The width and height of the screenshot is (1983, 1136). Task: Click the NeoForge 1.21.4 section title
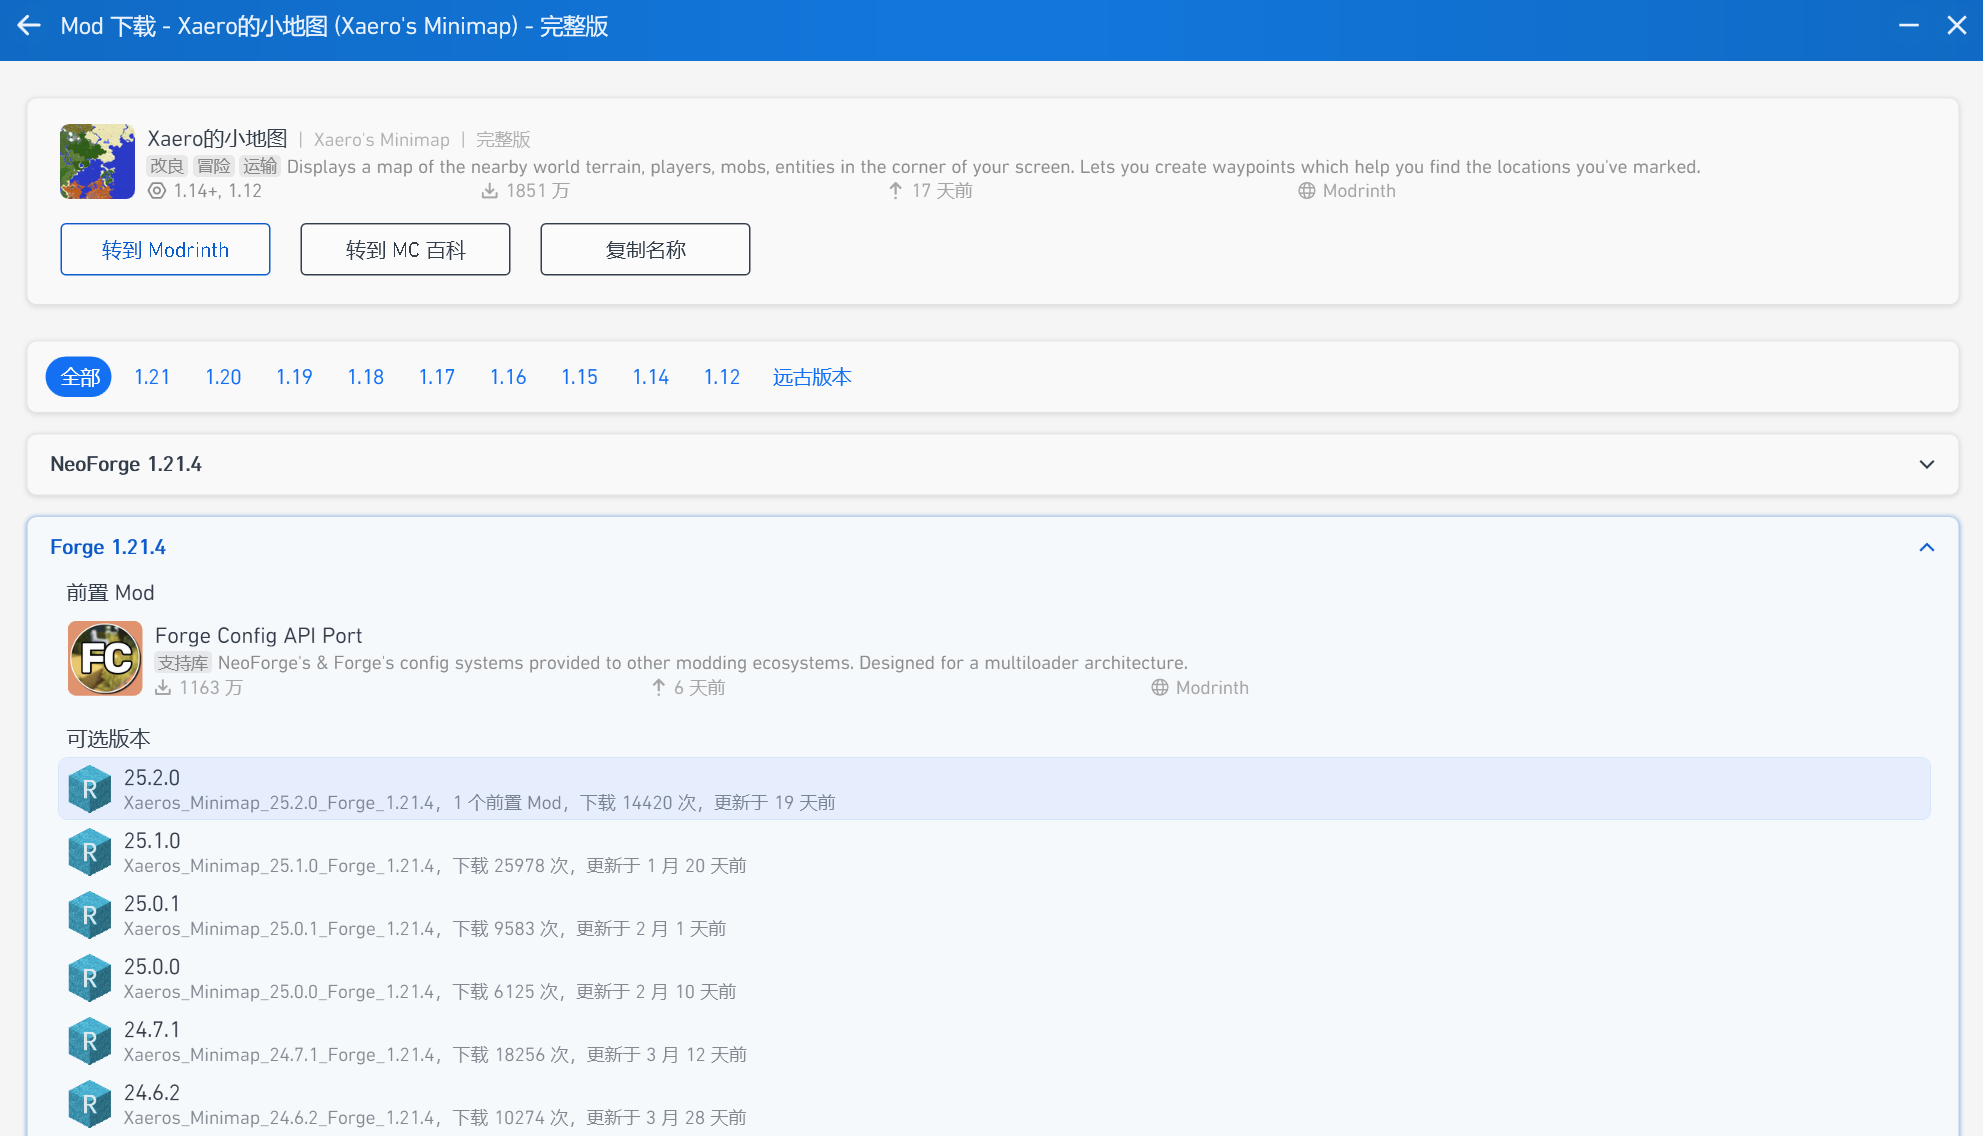pos(126,464)
